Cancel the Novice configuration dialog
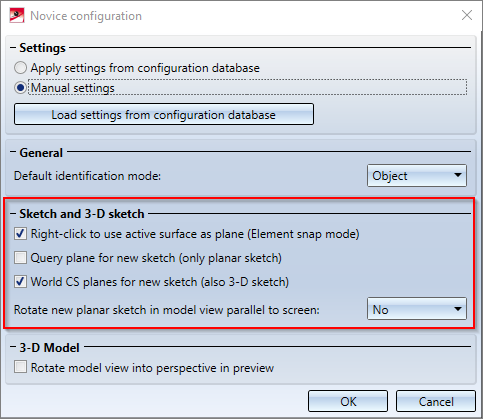 436,401
